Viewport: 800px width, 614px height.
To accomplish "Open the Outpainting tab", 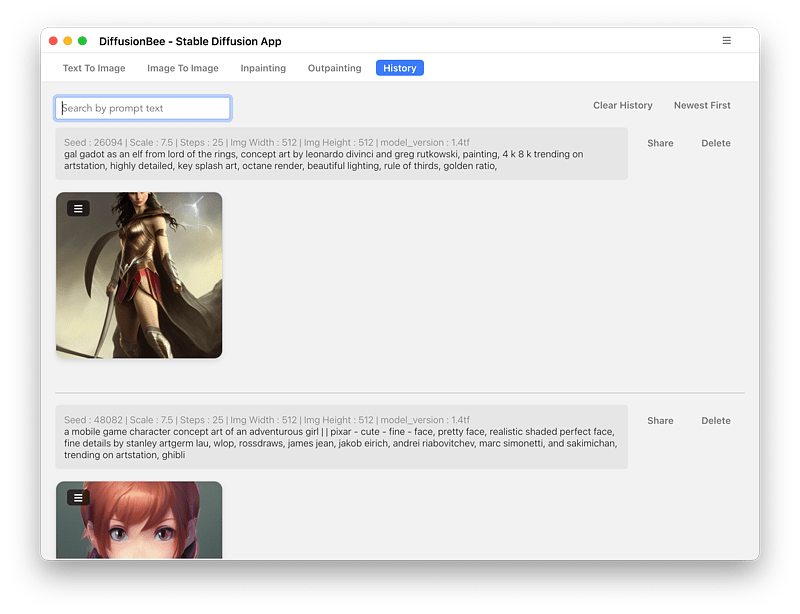I will tap(334, 68).
